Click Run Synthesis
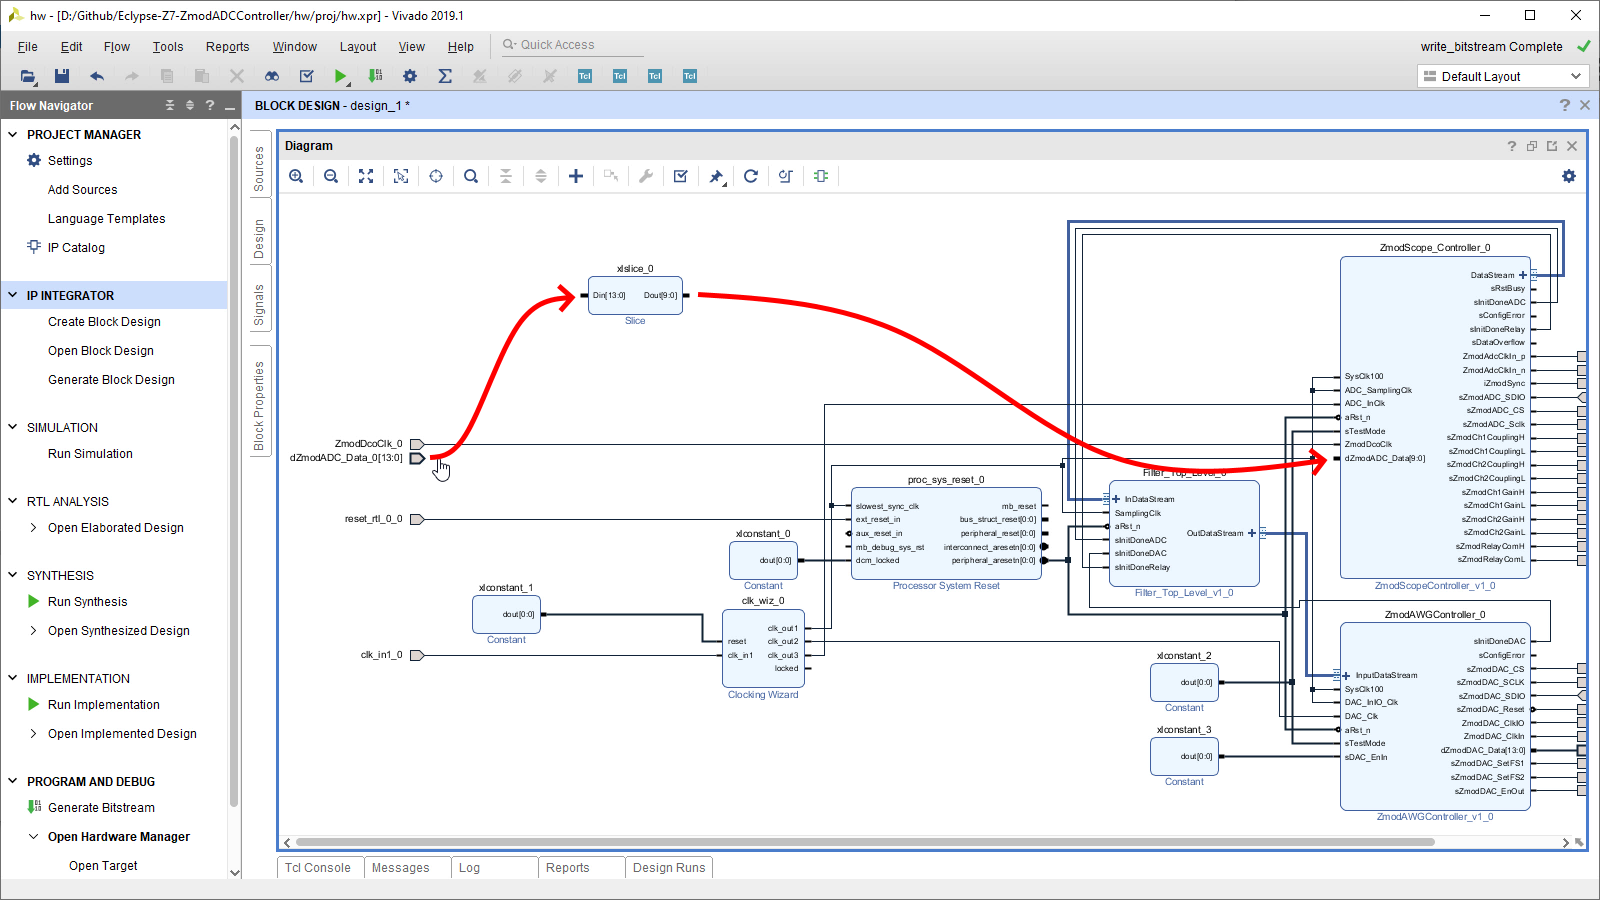 click(x=88, y=602)
